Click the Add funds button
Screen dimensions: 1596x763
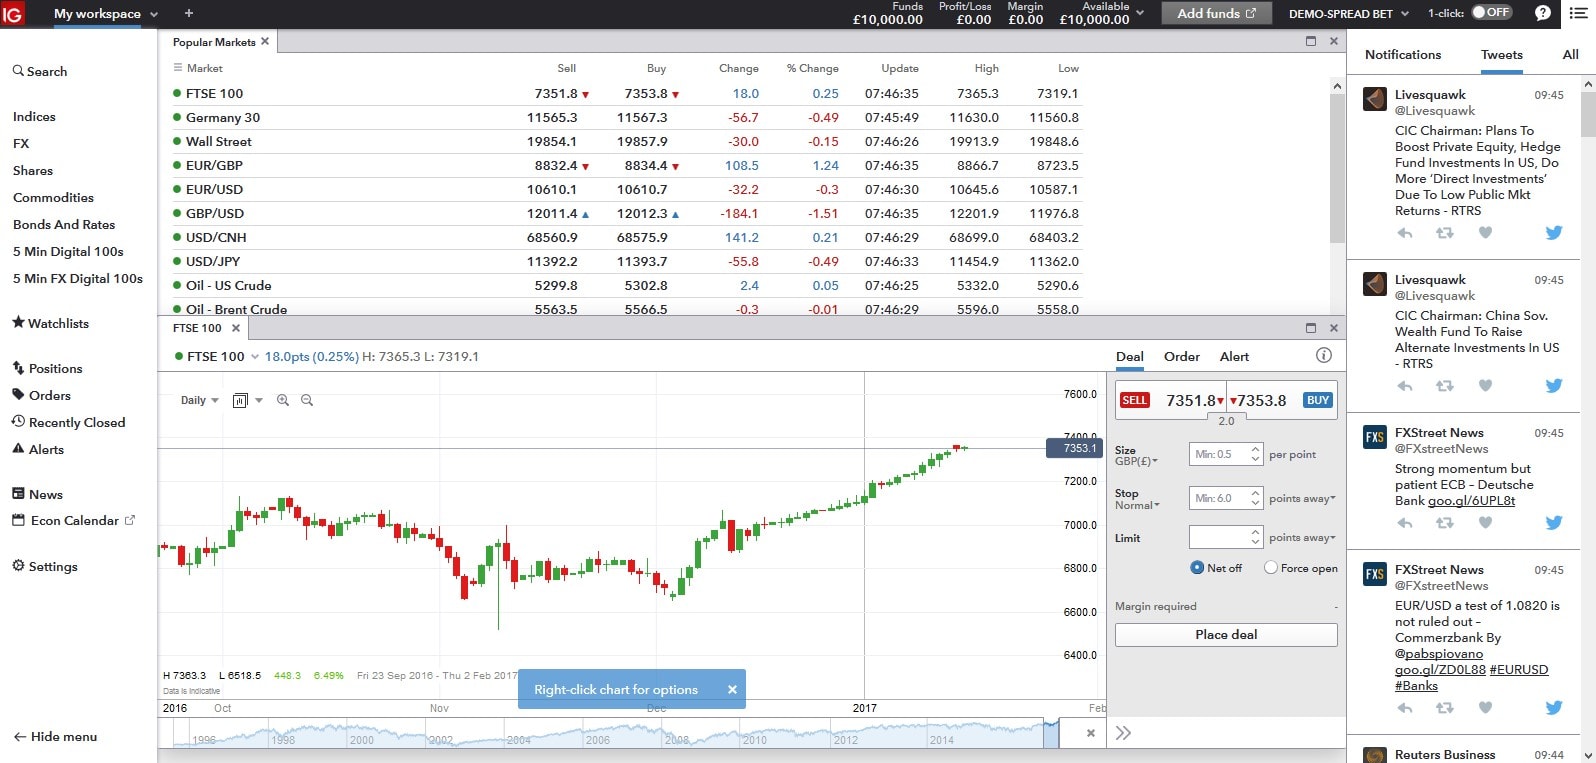1217,13
